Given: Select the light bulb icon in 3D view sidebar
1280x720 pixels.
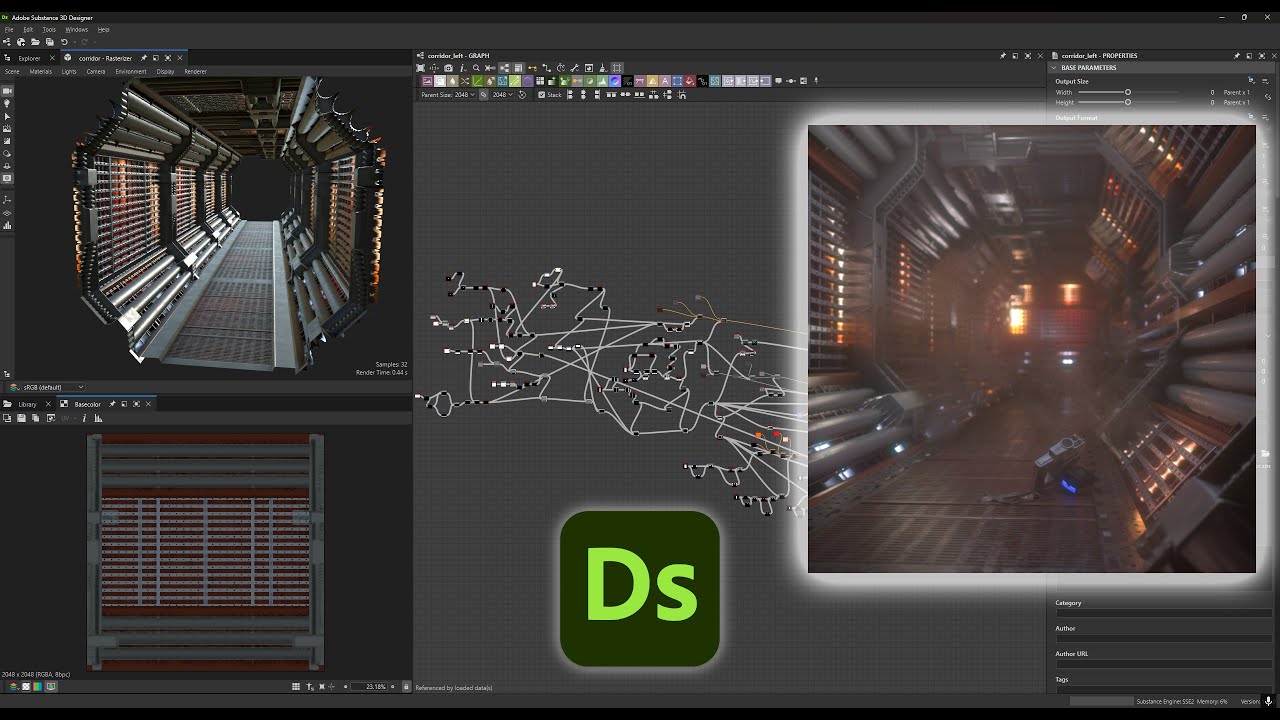Looking at the screenshot, I should tap(7, 104).
